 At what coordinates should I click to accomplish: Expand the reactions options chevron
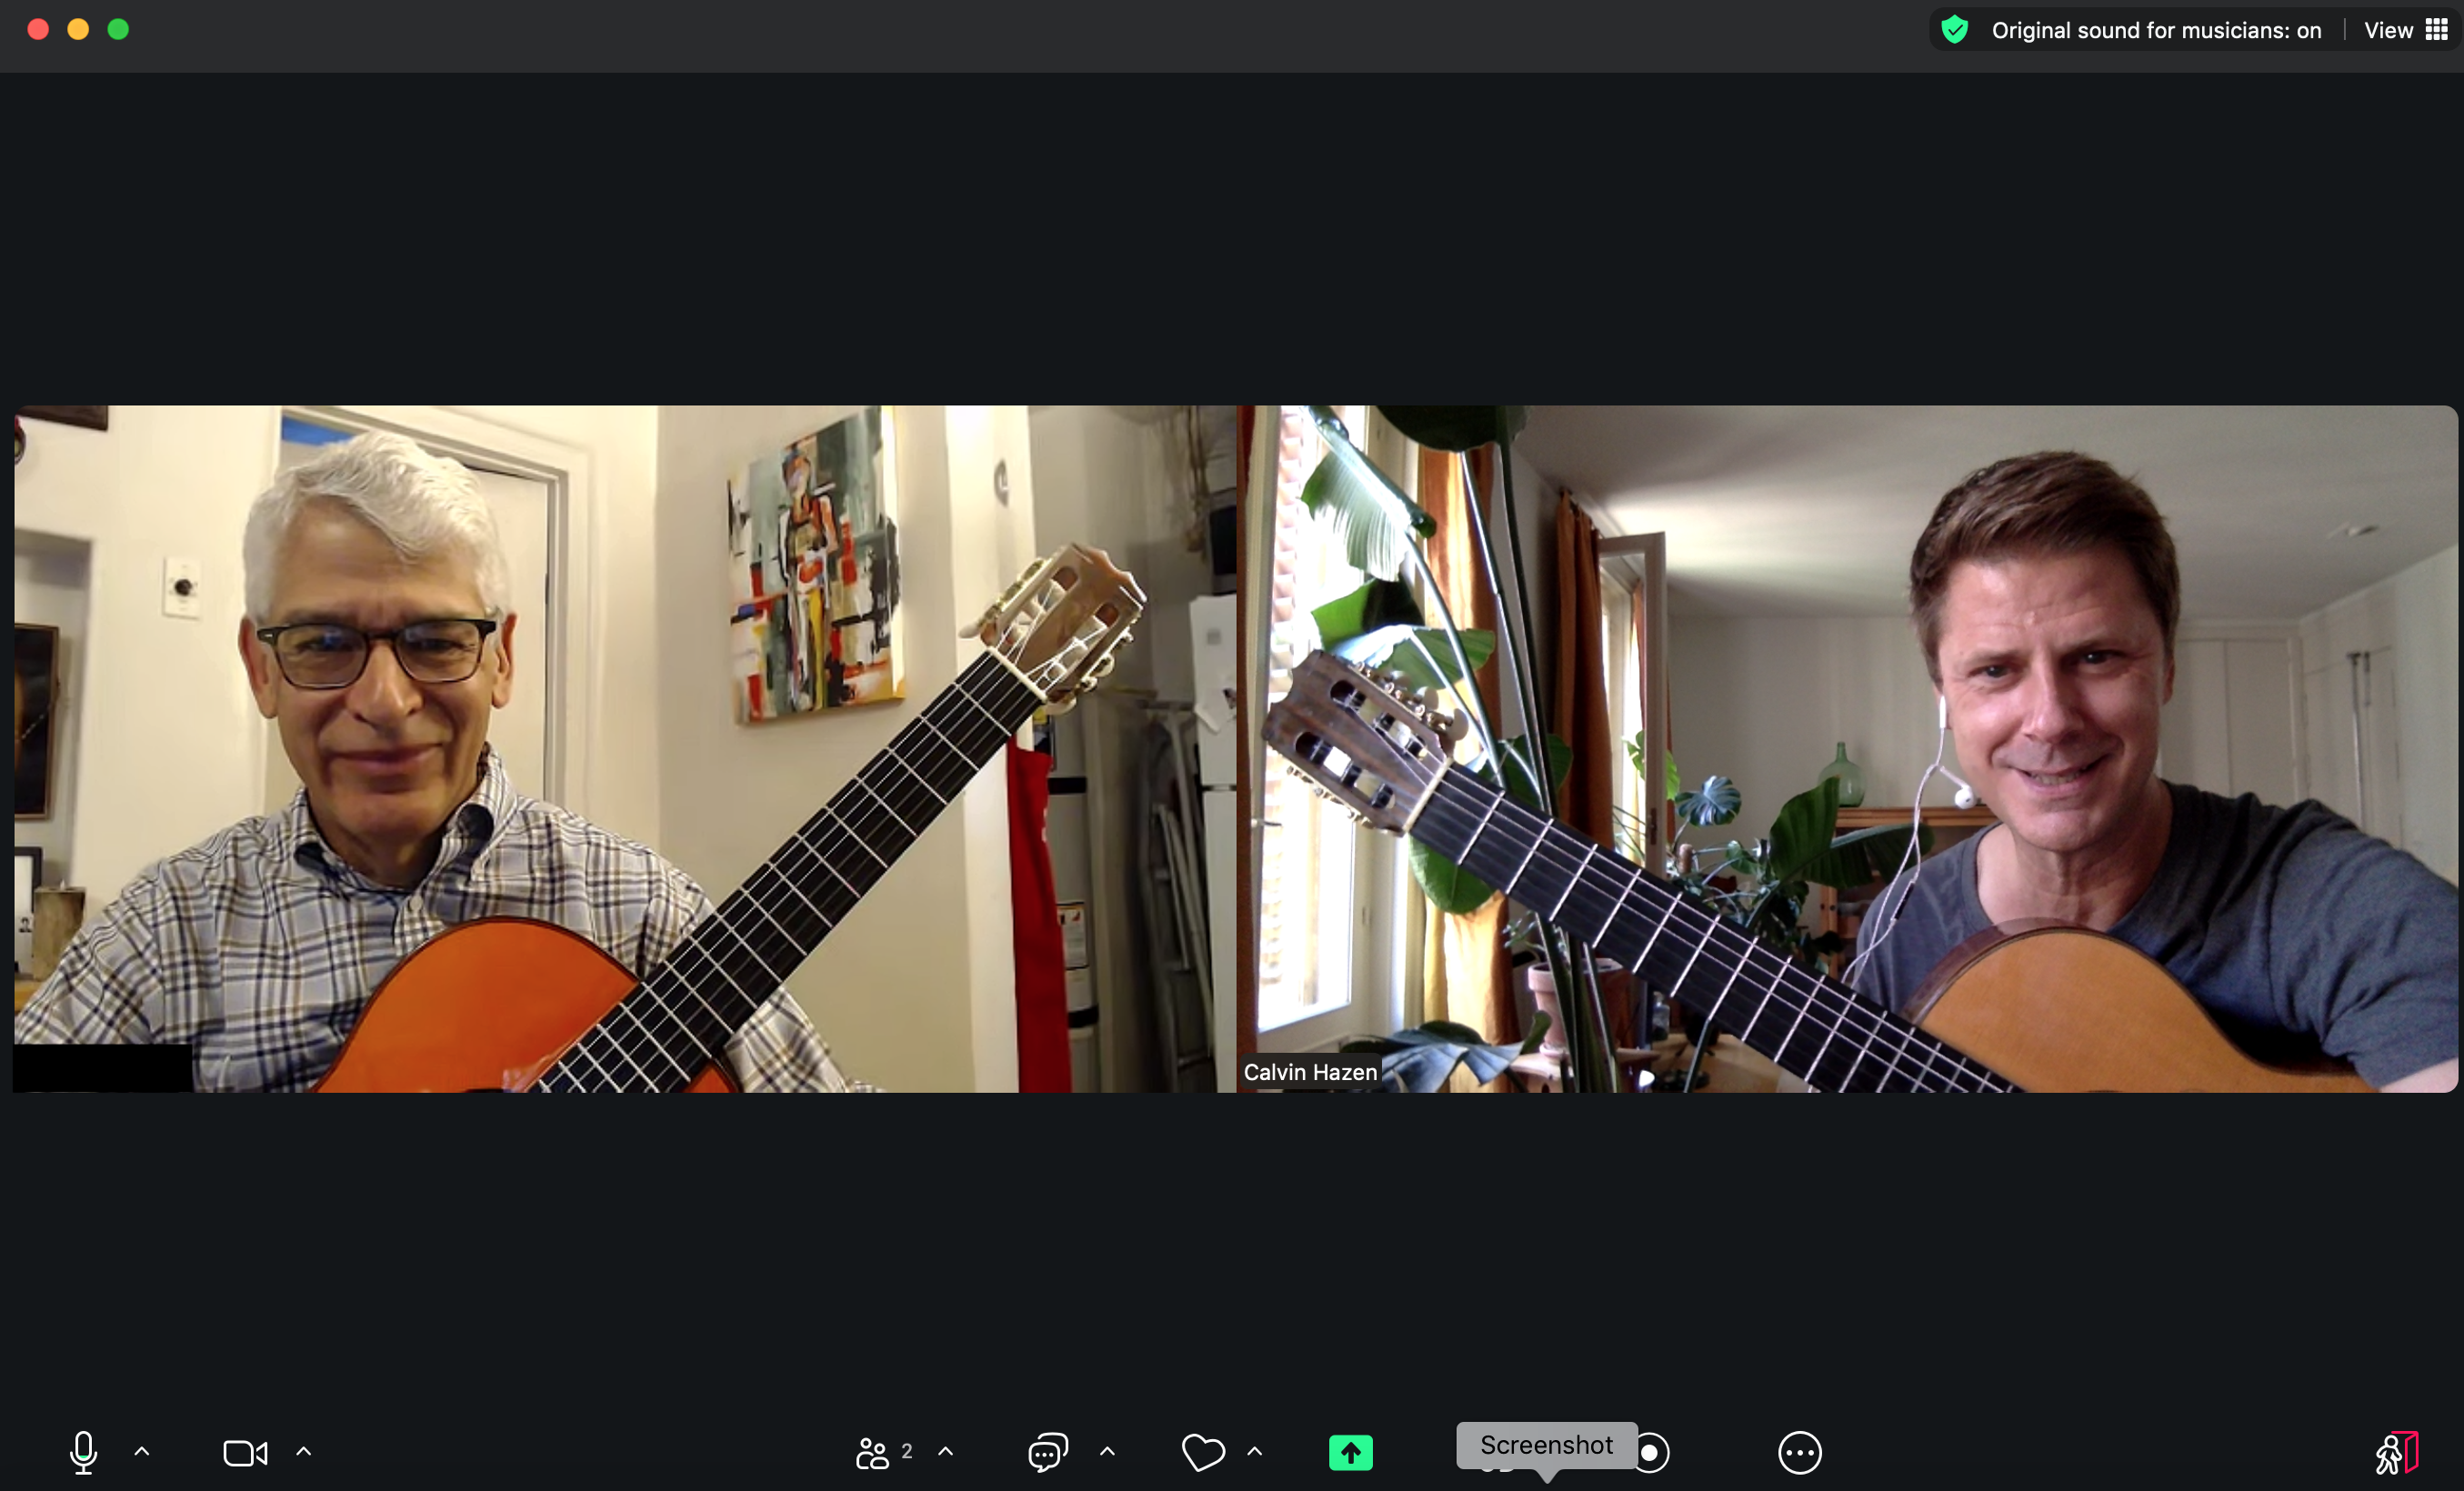click(1254, 1453)
